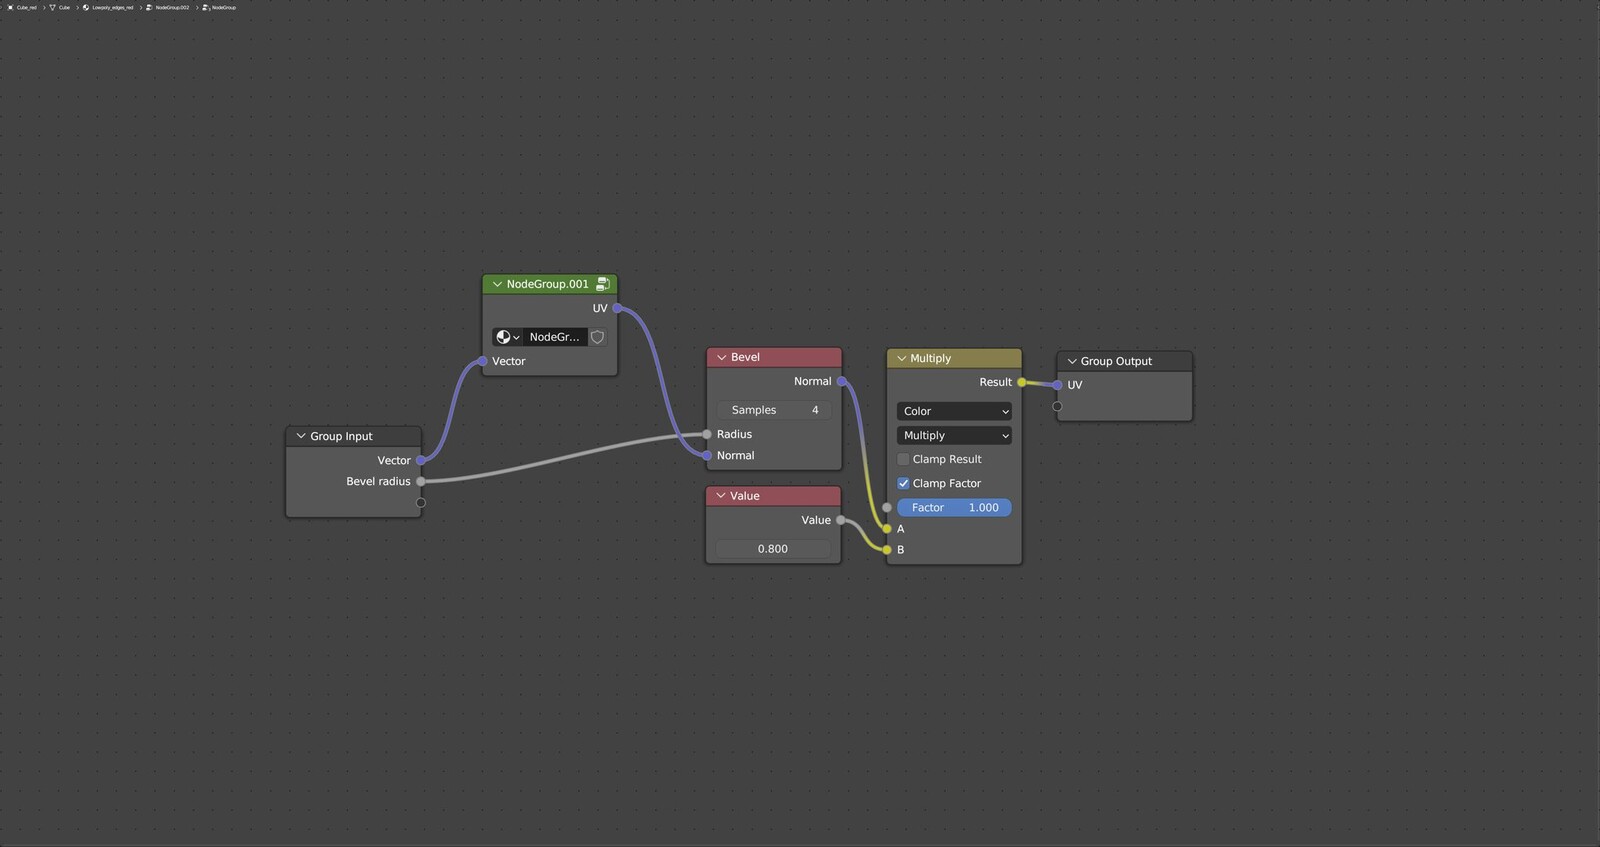
Task: Disable the Clamp Factor checkbox
Action: click(903, 483)
